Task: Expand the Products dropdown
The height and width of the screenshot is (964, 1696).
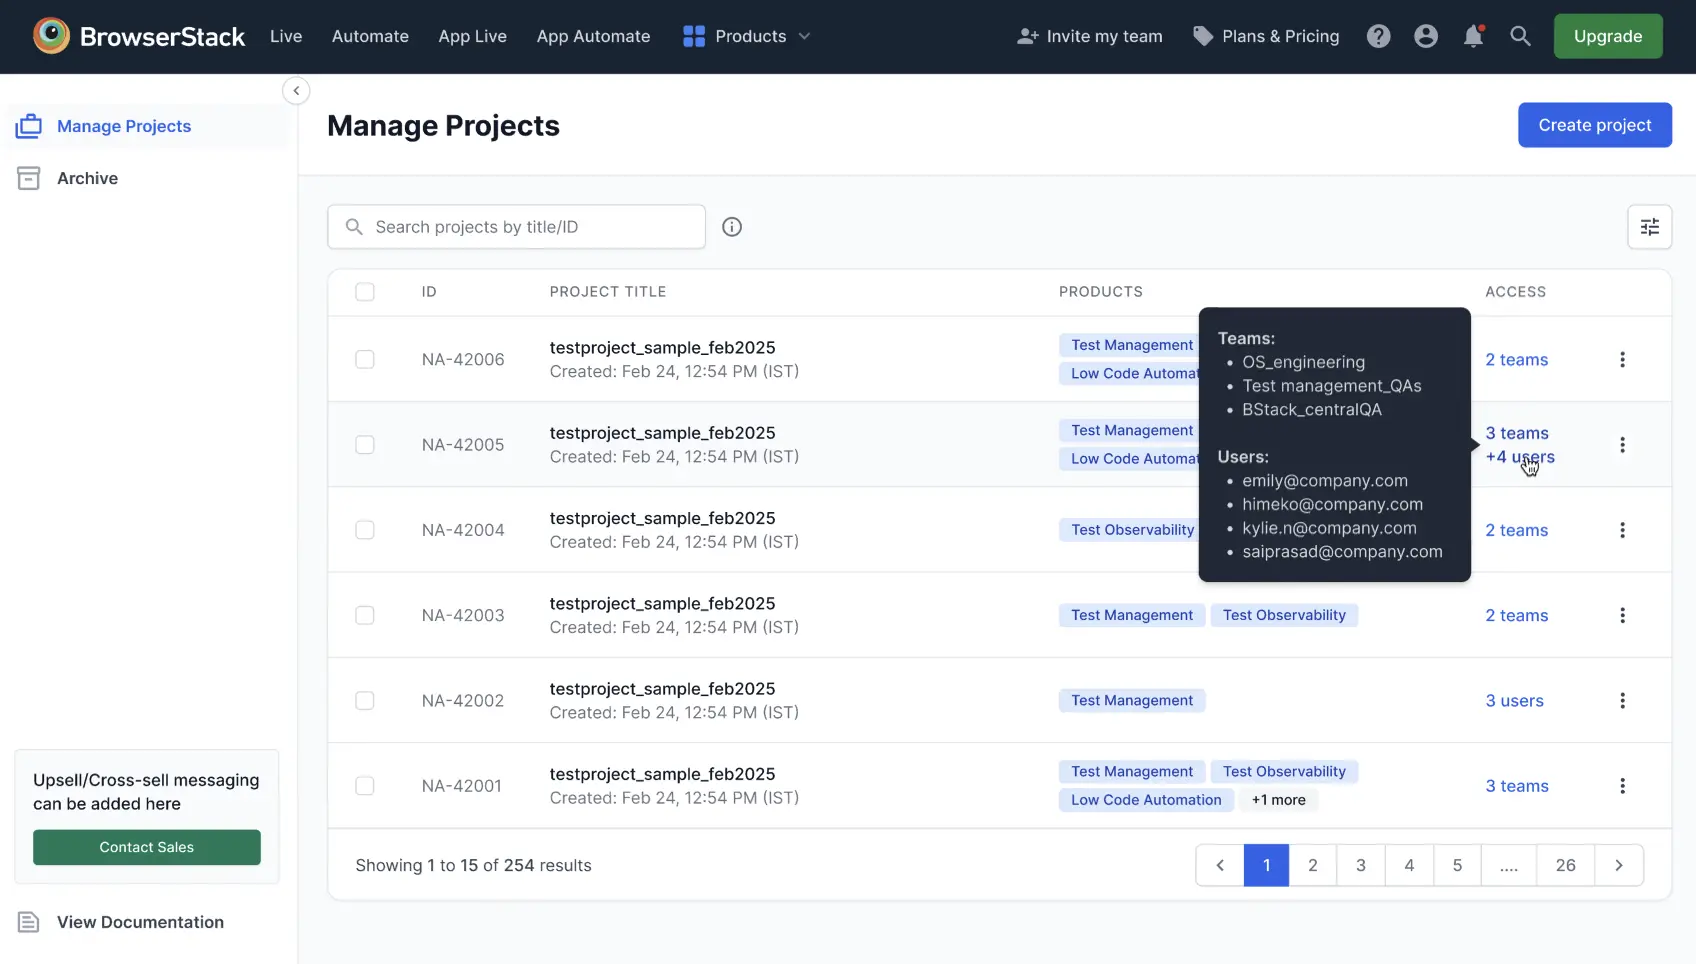Action: (746, 36)
